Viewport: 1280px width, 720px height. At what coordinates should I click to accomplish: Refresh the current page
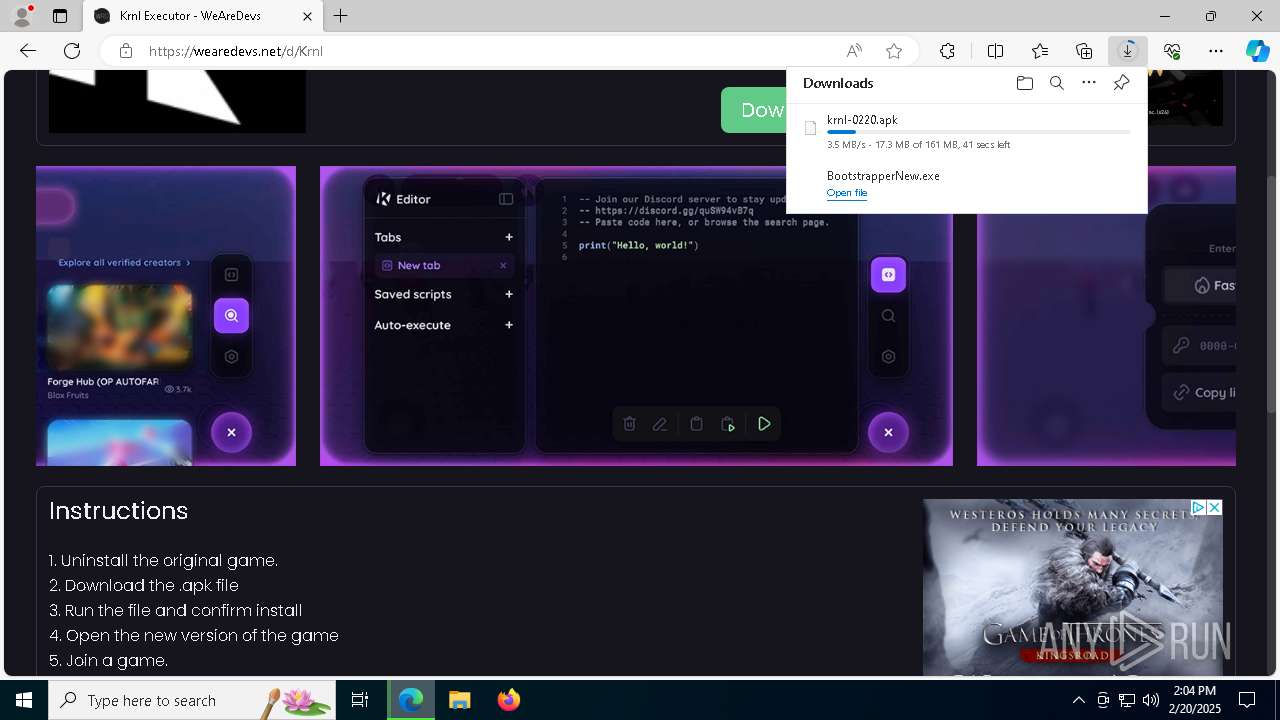tap(72, 51)
